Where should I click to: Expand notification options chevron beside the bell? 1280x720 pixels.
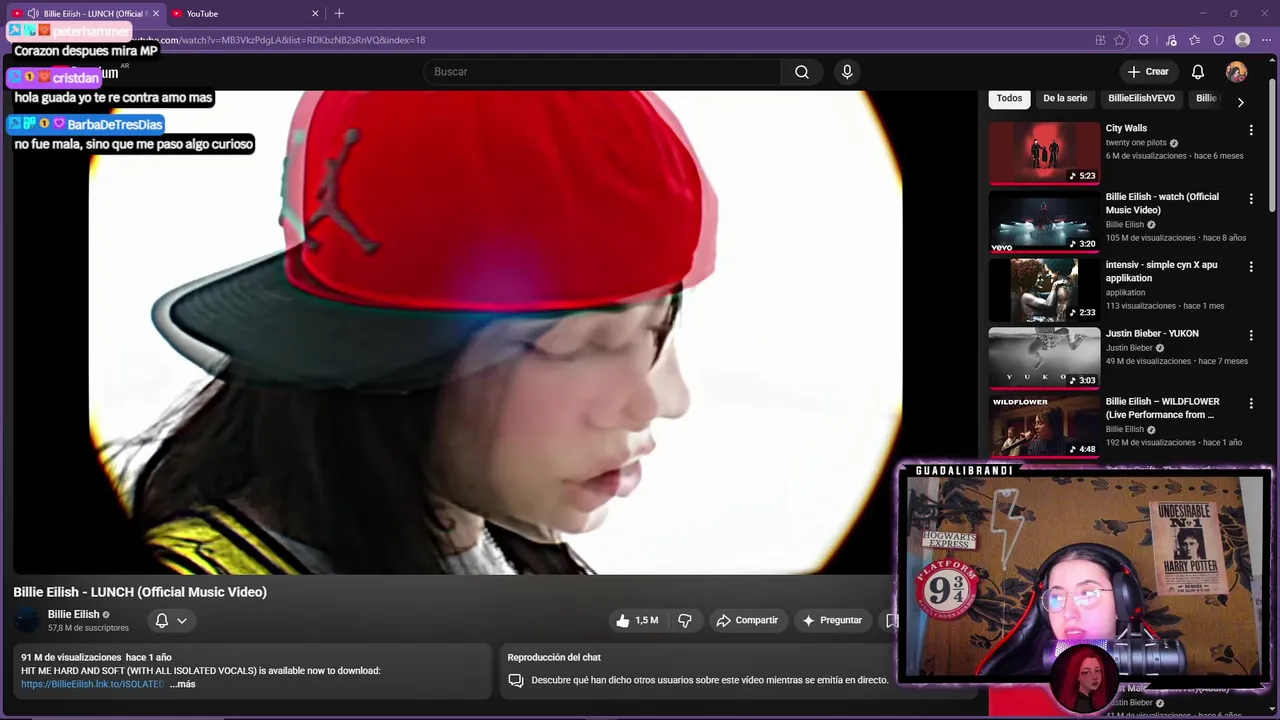click(182, 620)
